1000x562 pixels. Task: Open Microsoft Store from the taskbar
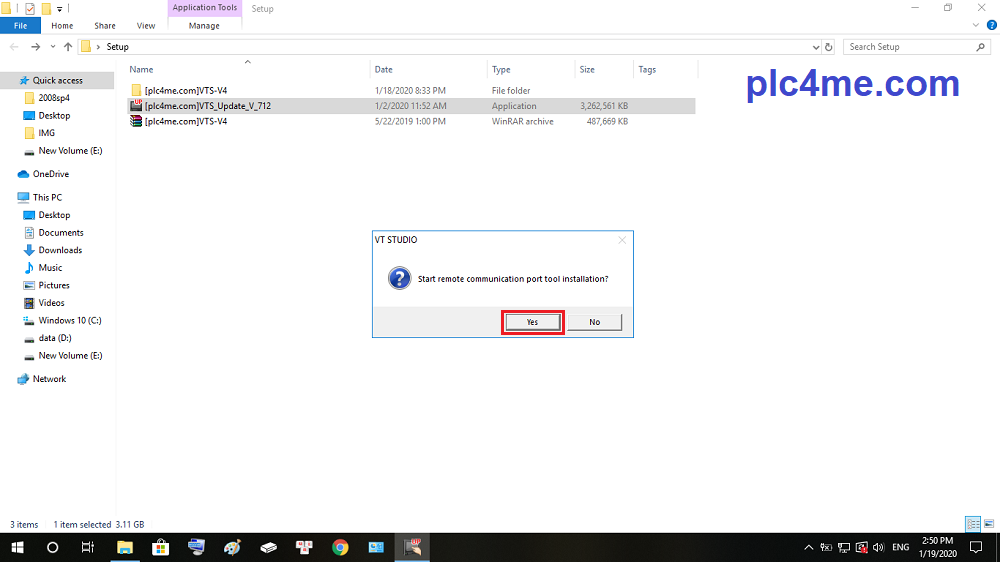pyautogui.click(x=160, y=547)
